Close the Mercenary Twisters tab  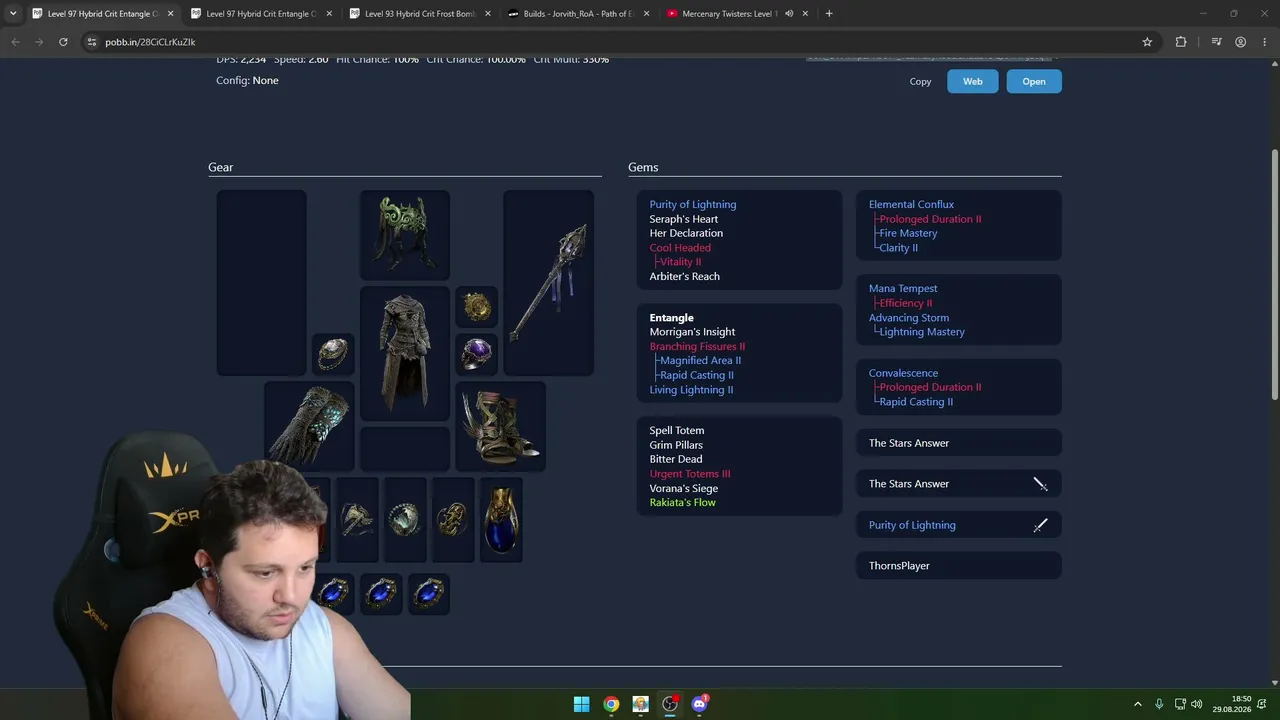805,14
